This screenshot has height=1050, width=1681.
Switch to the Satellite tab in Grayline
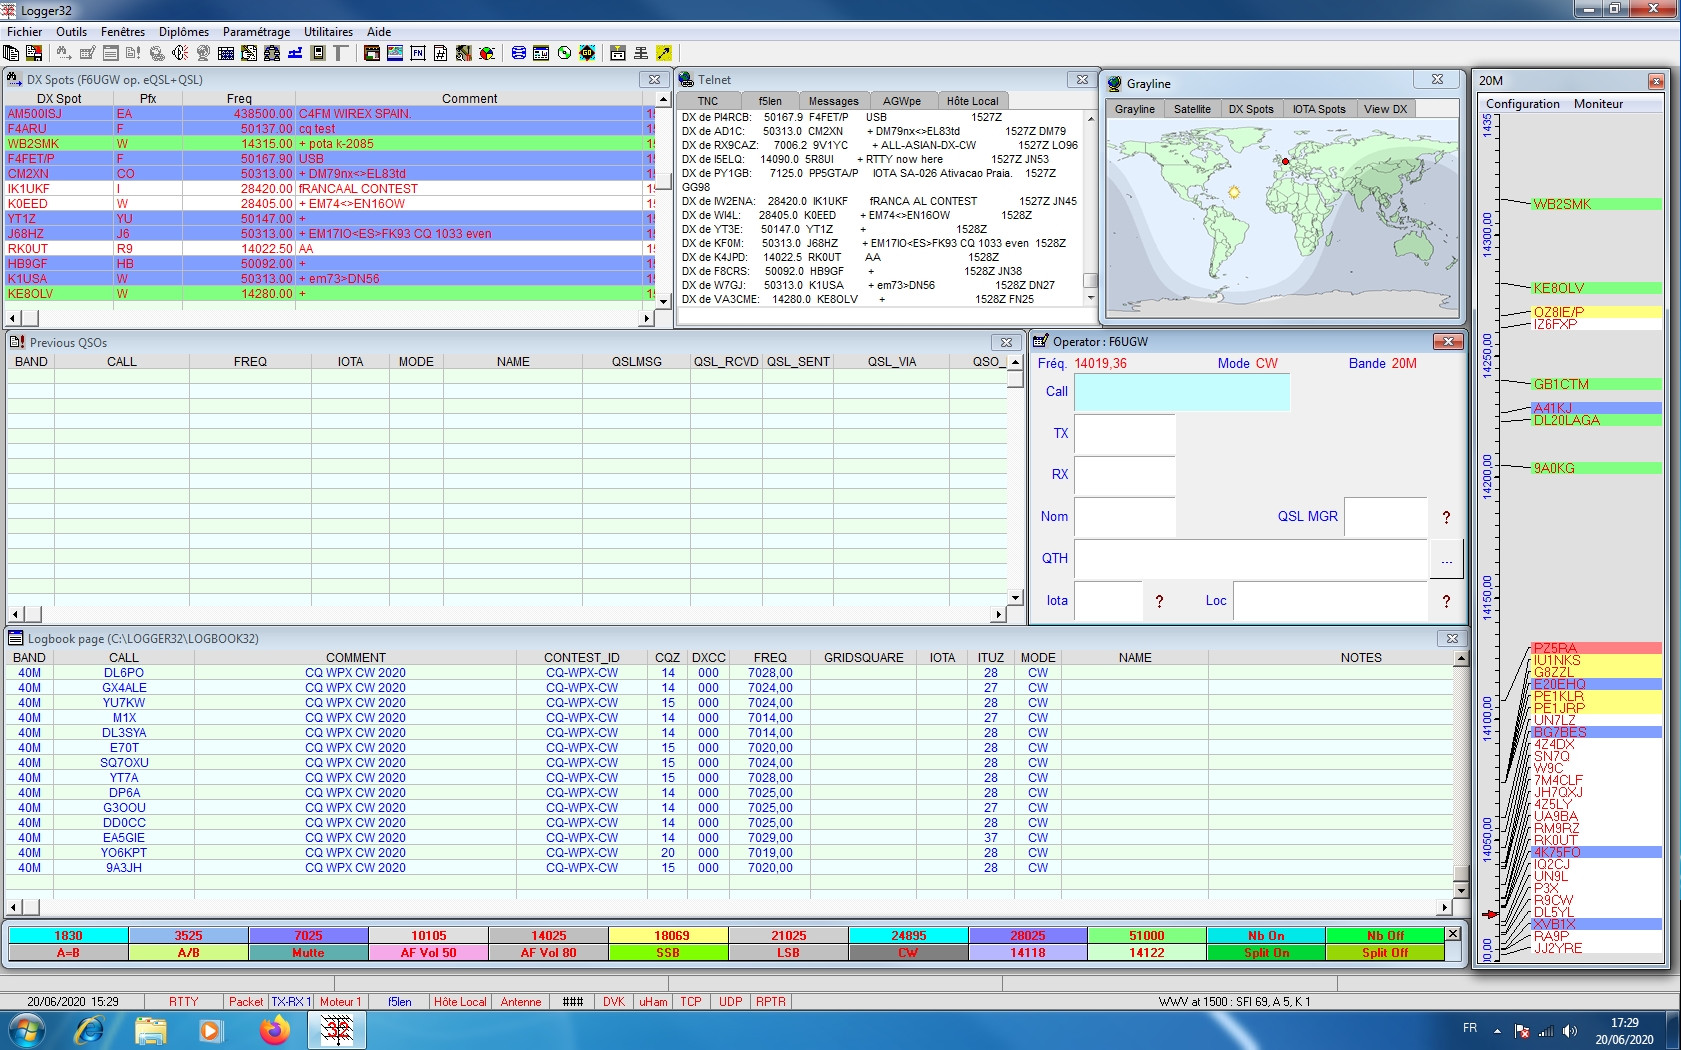pos(1191,109)
